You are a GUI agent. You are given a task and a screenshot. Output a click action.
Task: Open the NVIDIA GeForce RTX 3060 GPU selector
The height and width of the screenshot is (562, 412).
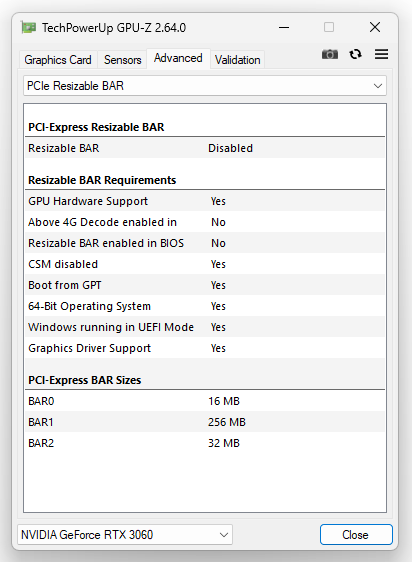tap(125, 535)
